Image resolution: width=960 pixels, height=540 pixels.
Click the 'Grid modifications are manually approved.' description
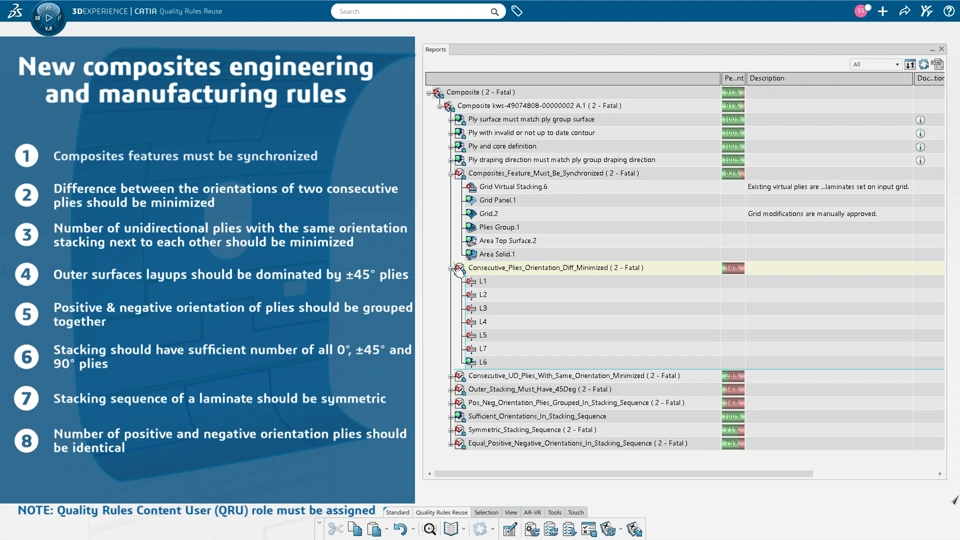pos(812,214)
